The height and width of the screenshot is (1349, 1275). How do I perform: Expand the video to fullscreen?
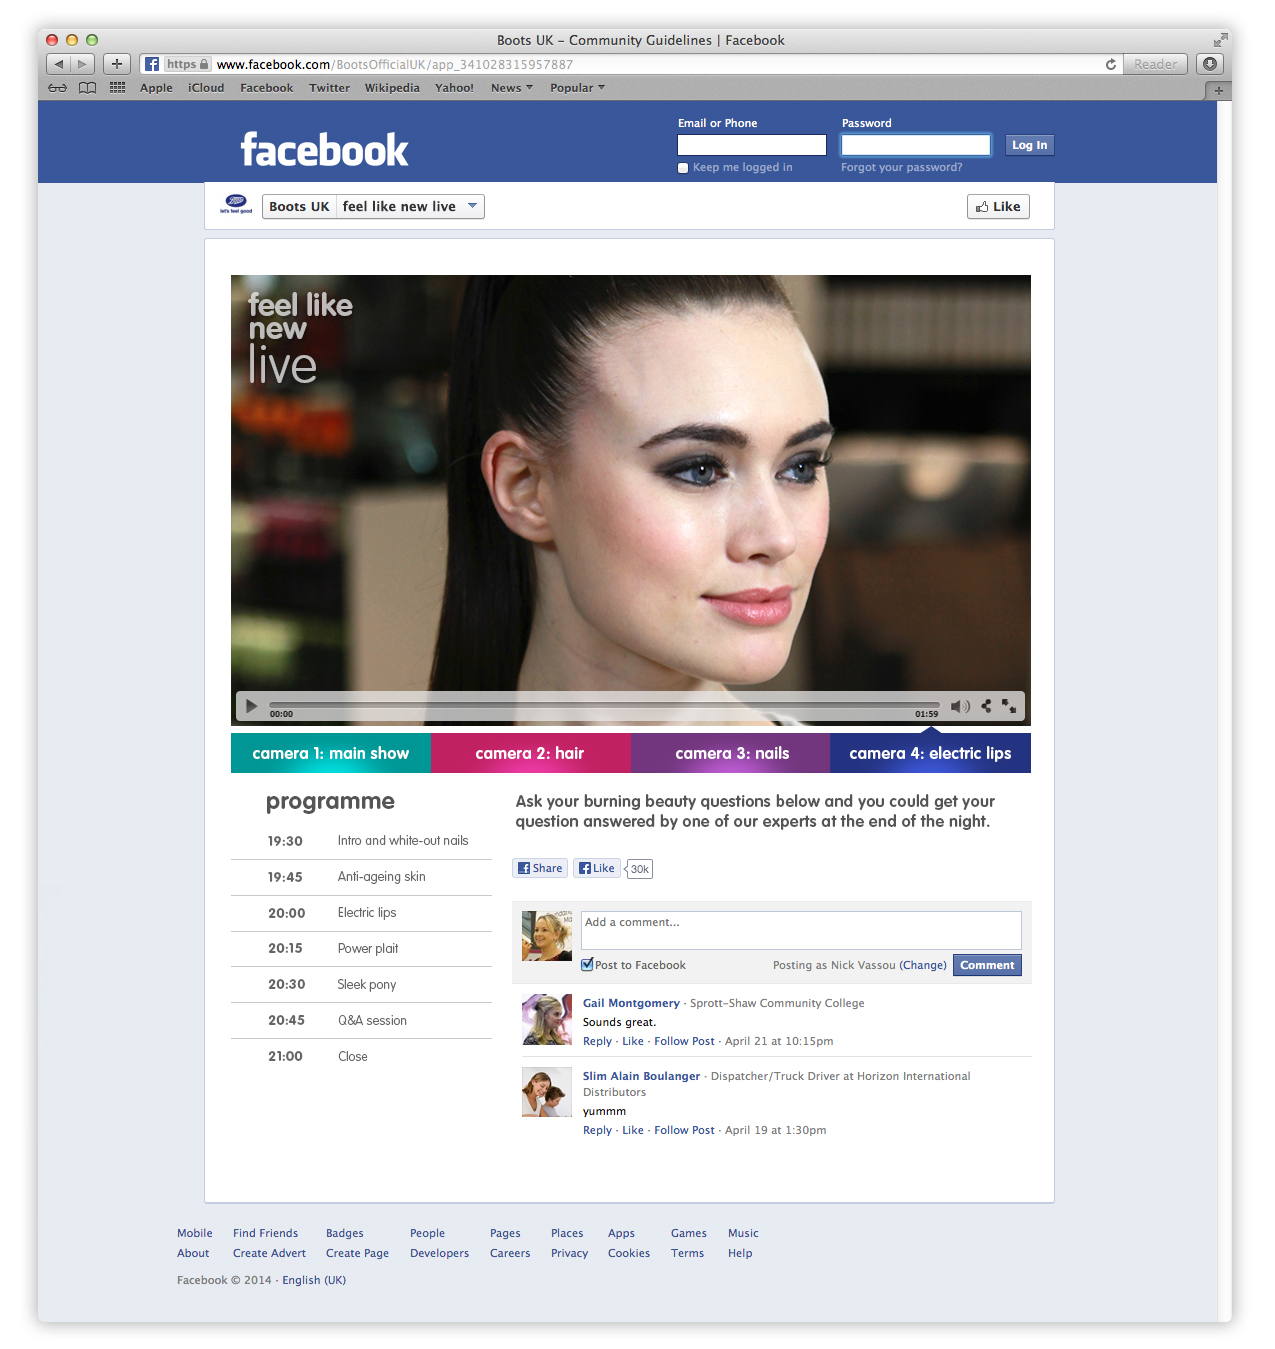1009,706
